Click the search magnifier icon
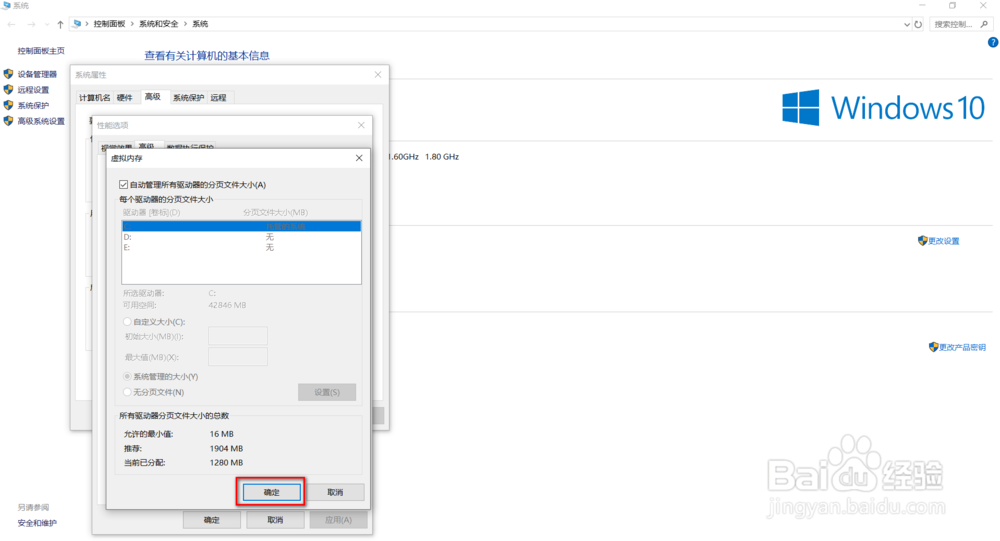 coord(984,24)
